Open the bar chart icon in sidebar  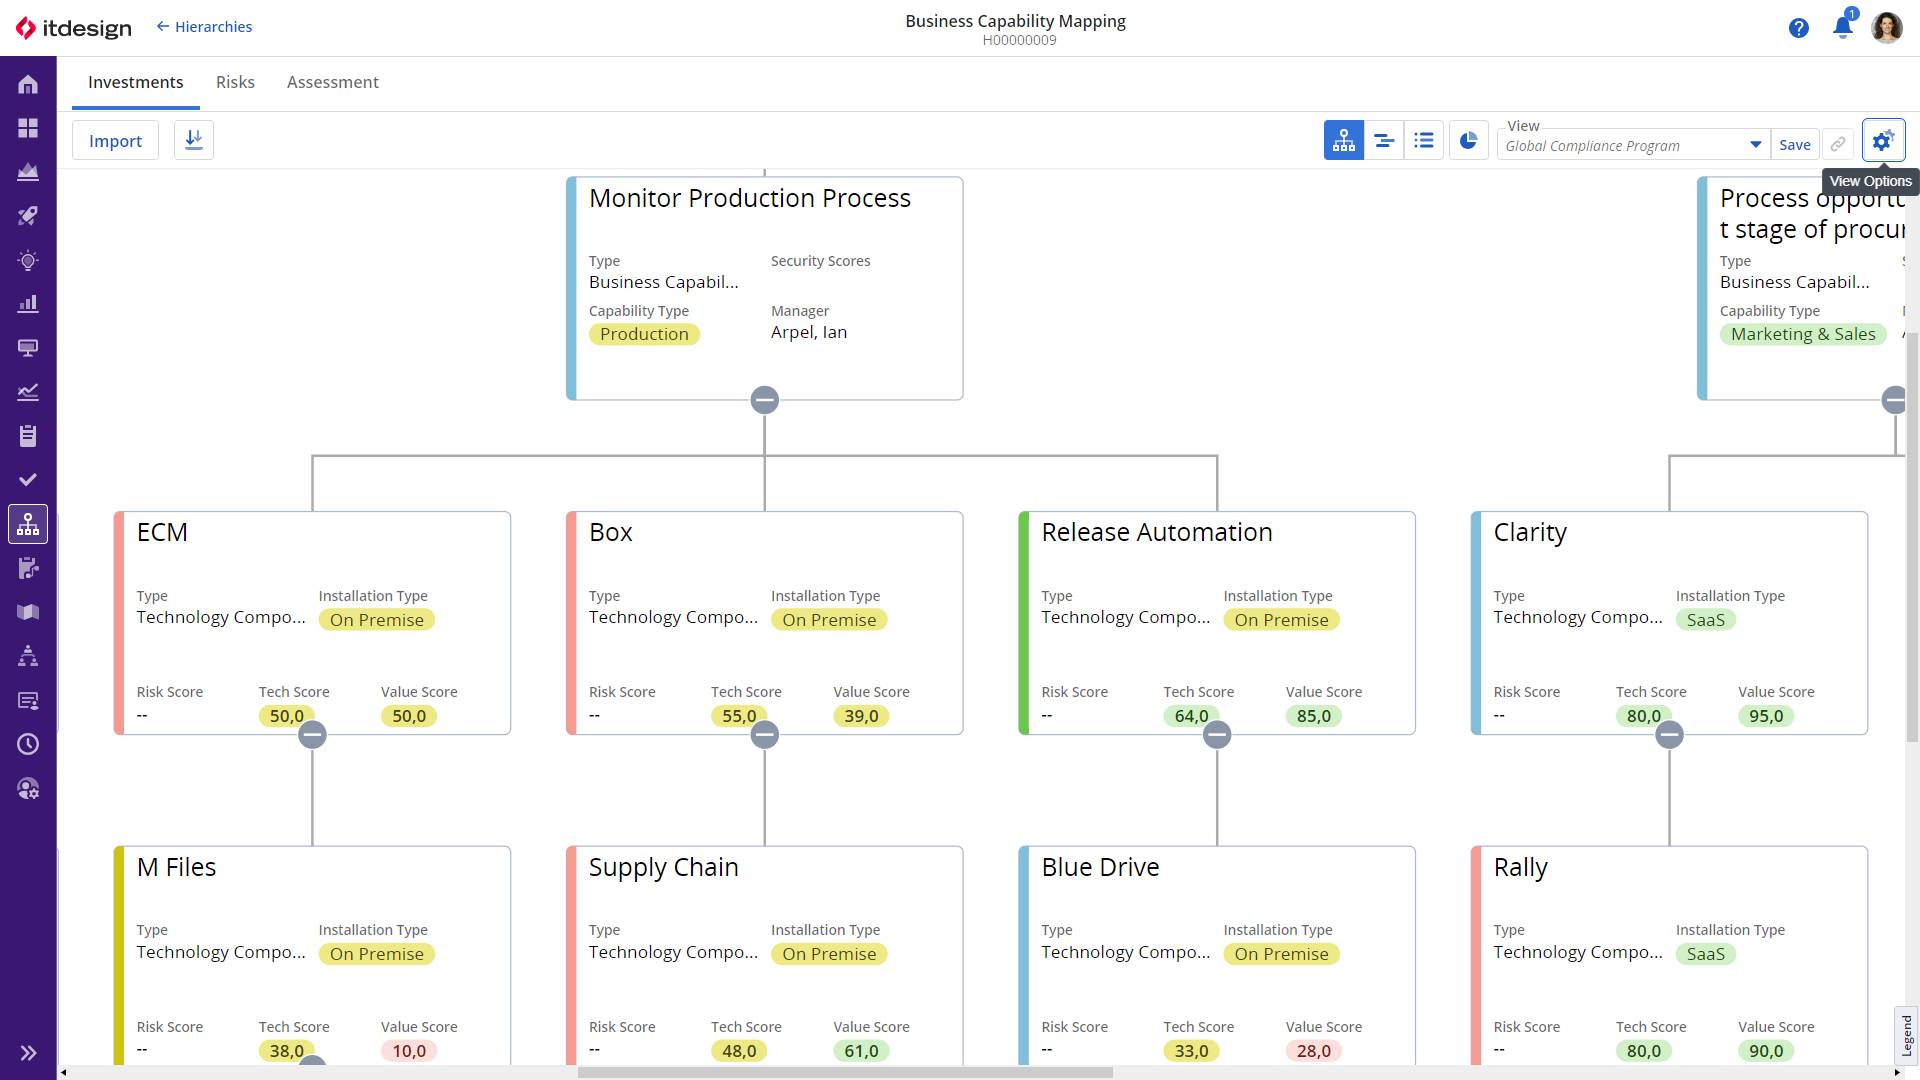[28, 304]
